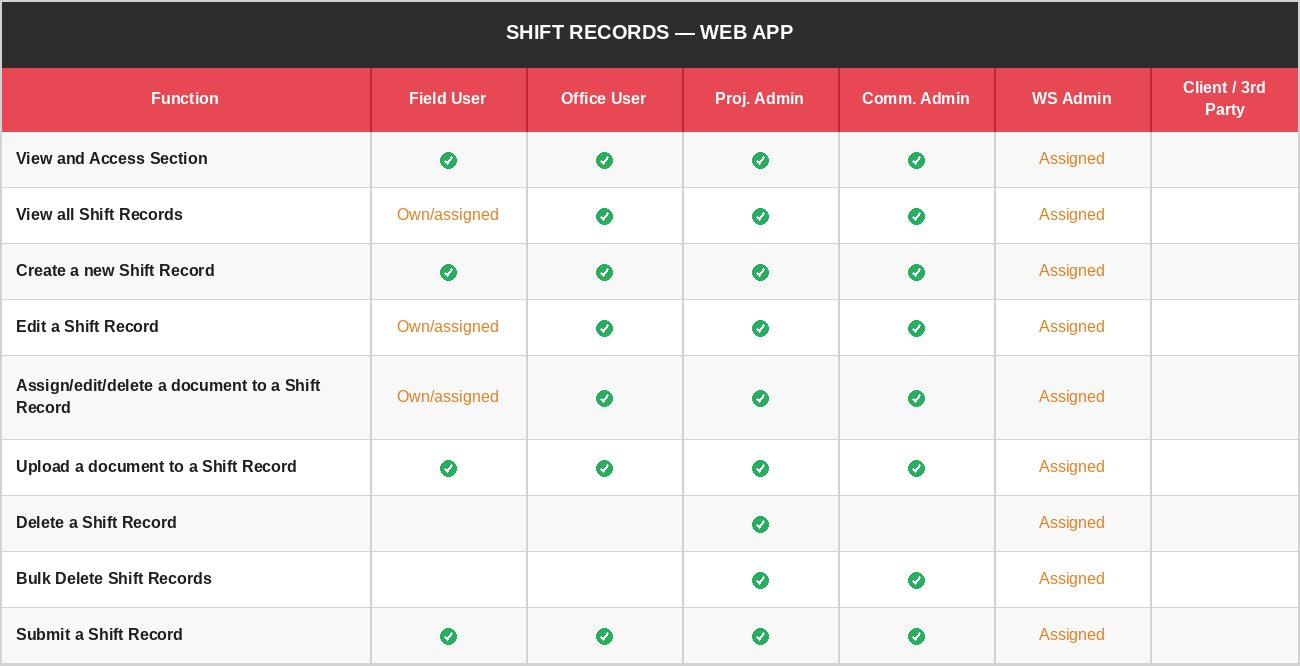
Task: Select the WS Admin column header
Action: click(1071, 98)
